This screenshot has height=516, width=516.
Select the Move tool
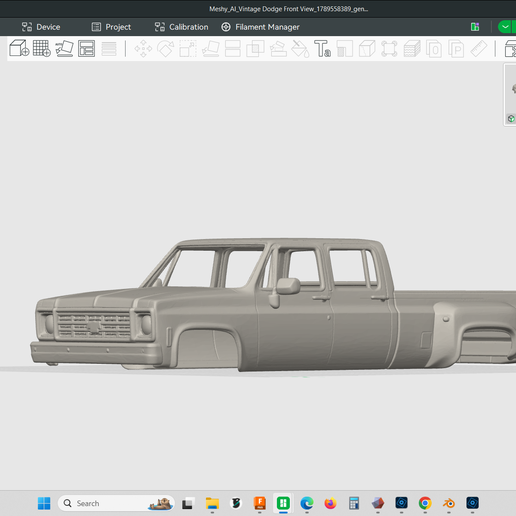pyautogui.click(x=143, y=49)
